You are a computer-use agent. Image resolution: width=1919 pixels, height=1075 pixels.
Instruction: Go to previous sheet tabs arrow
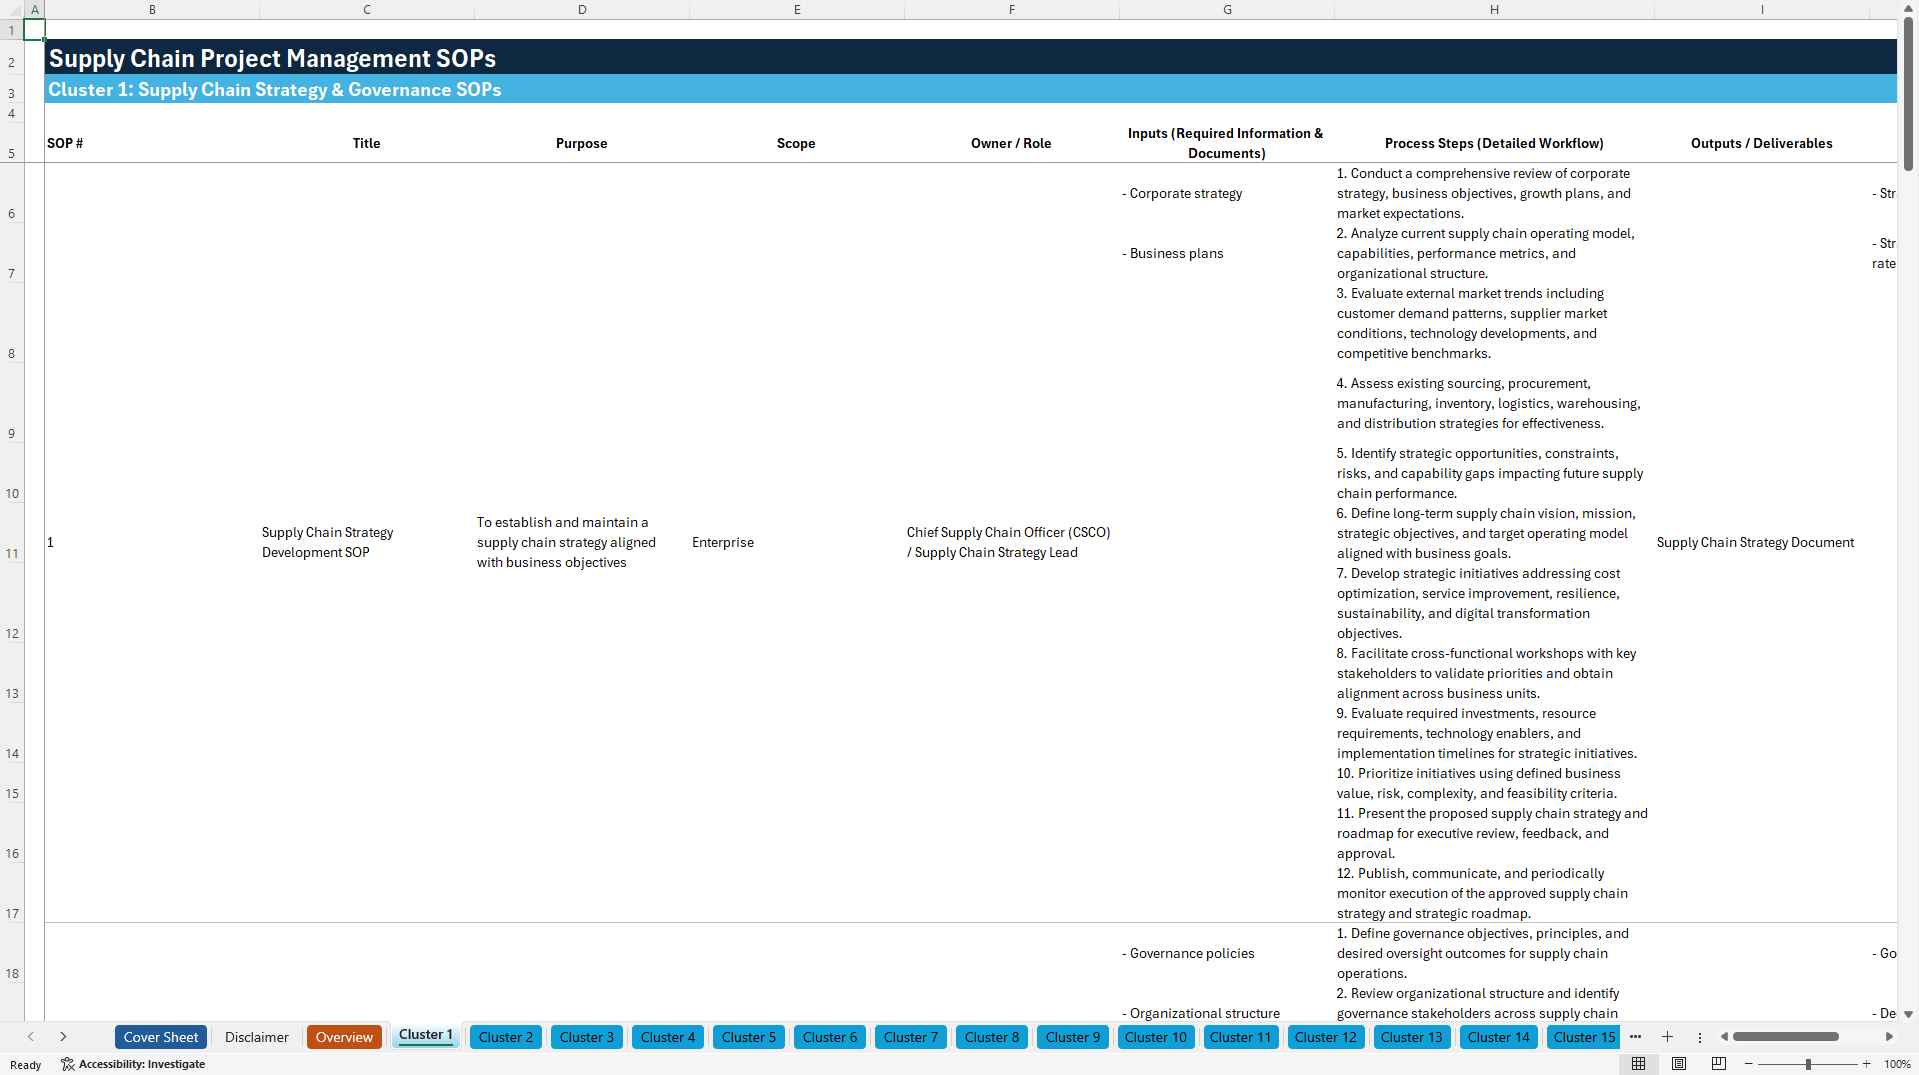click(31, 1037)
